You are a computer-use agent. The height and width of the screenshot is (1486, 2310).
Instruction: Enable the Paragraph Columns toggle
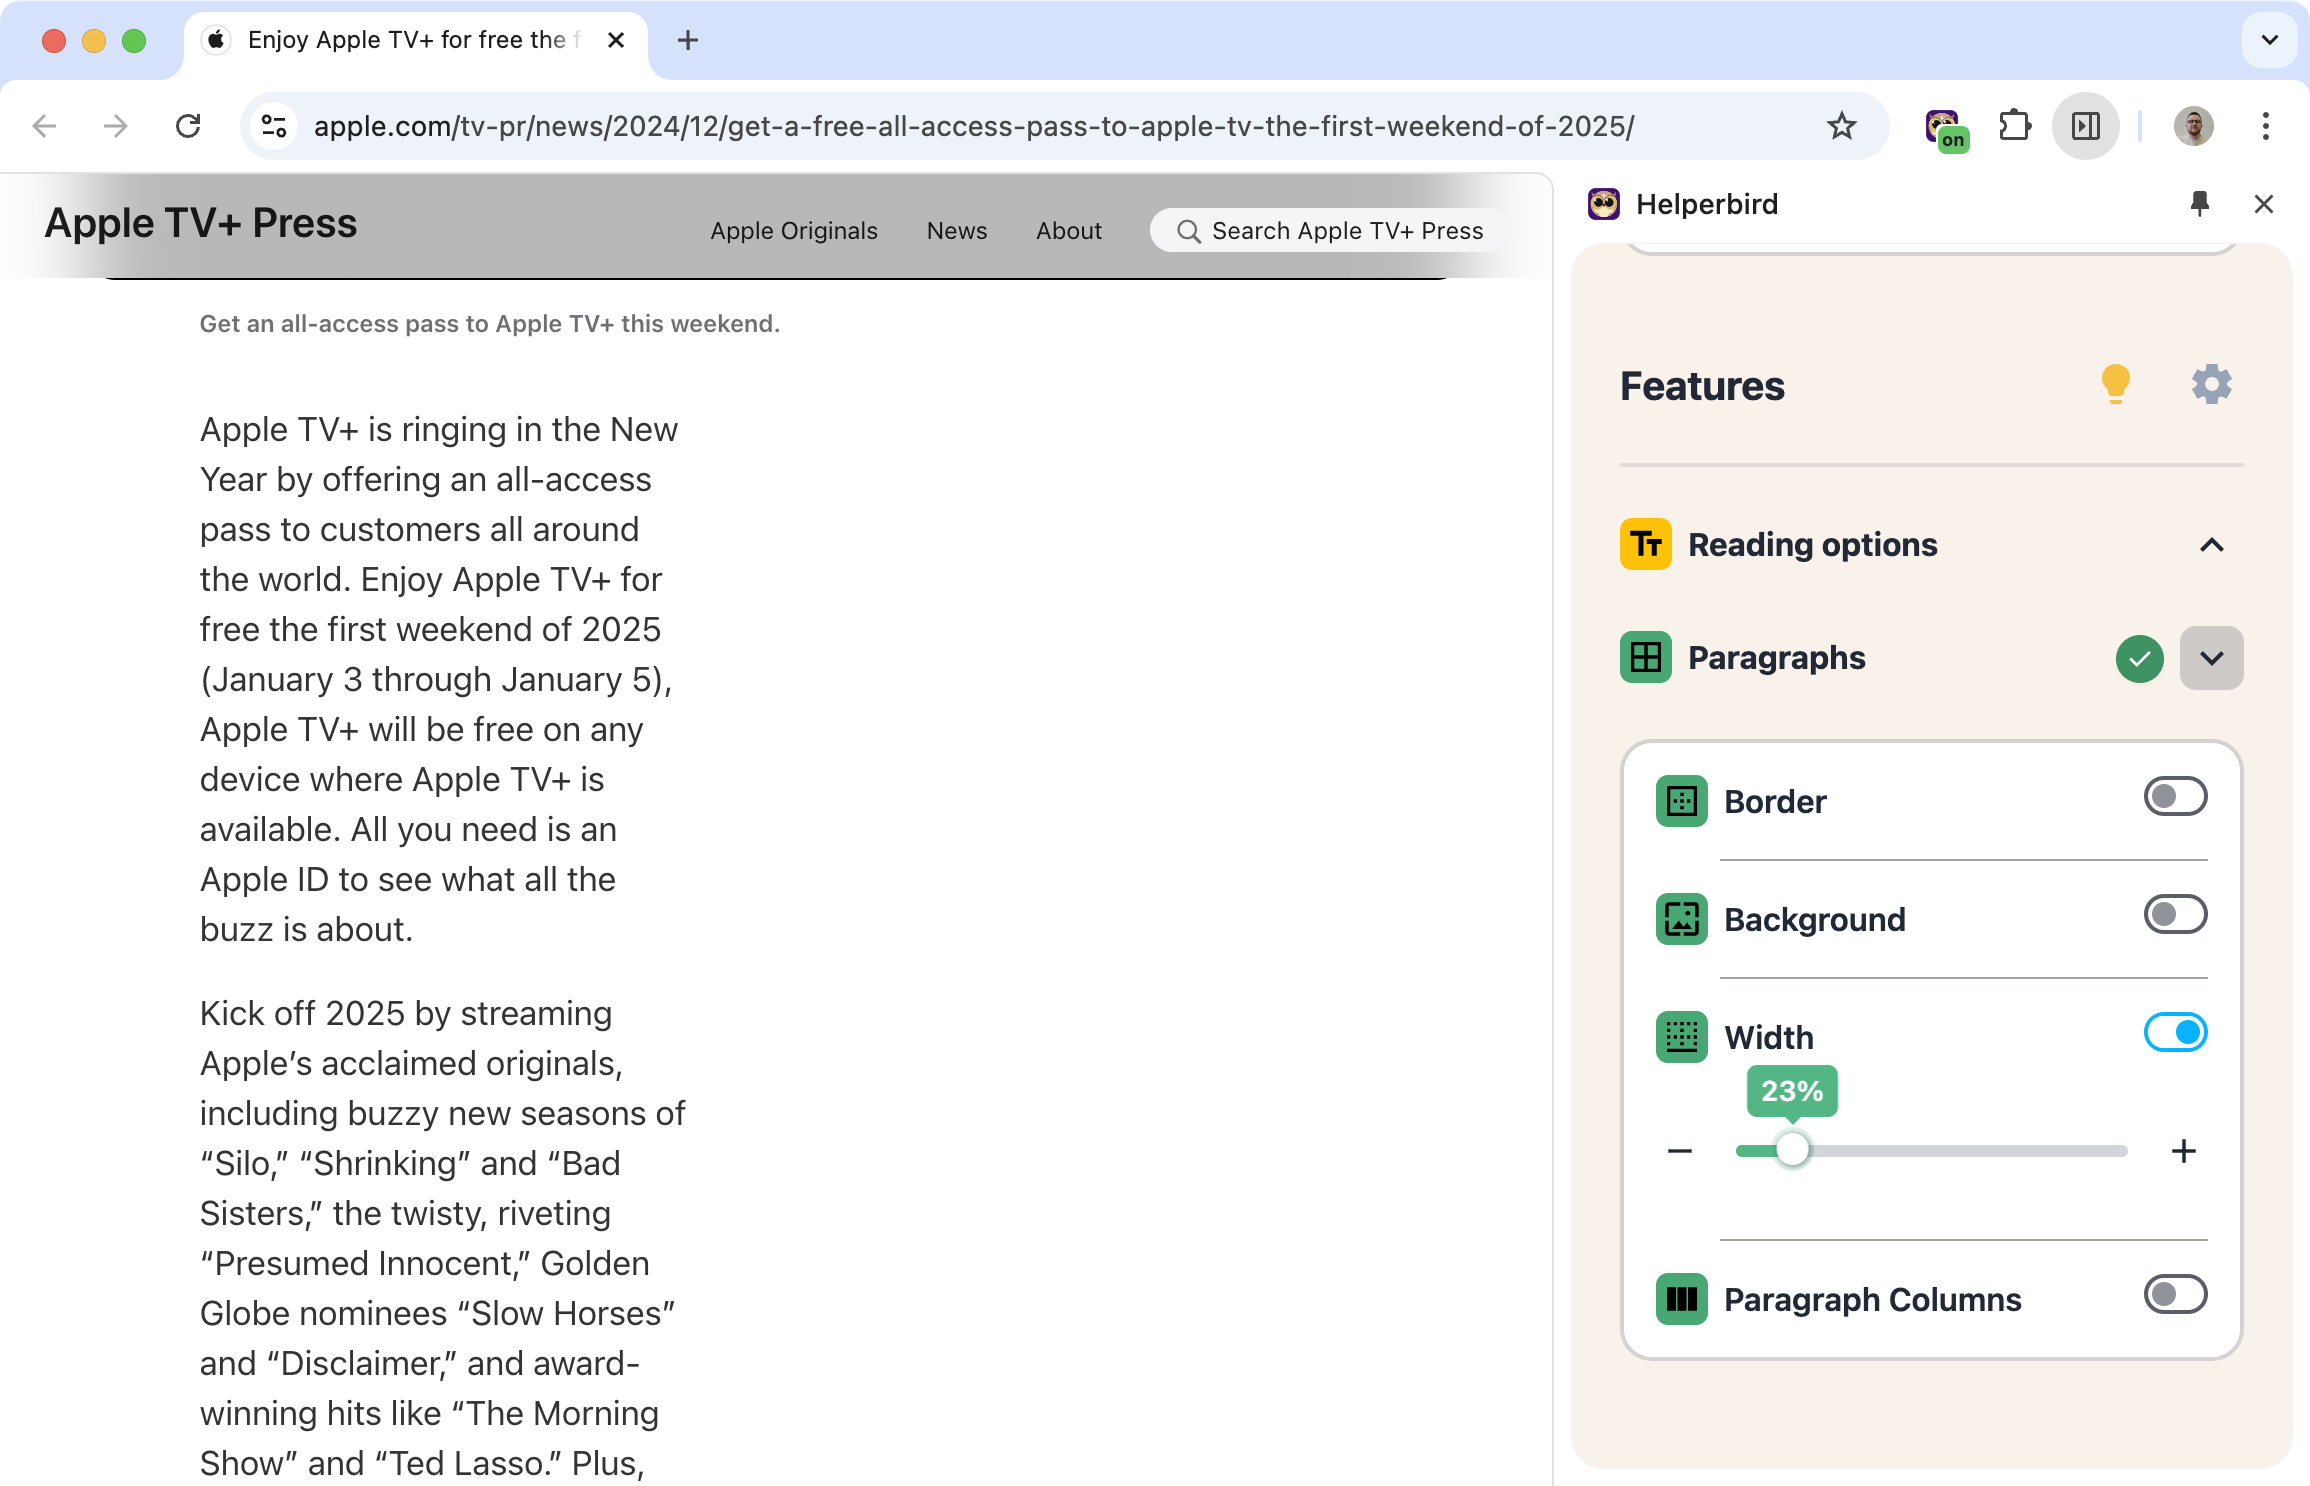(2175, 1296)
